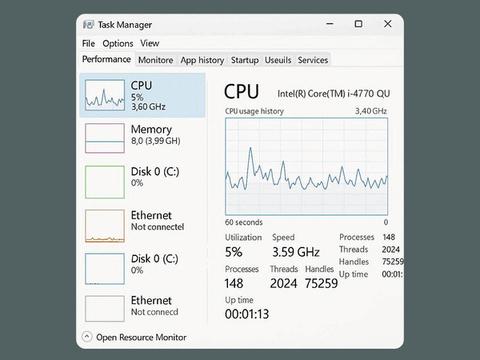The width and height of the screenshot is (480, 360).
Task: Click the large '75259' handles value
Action: click(321, 283)
